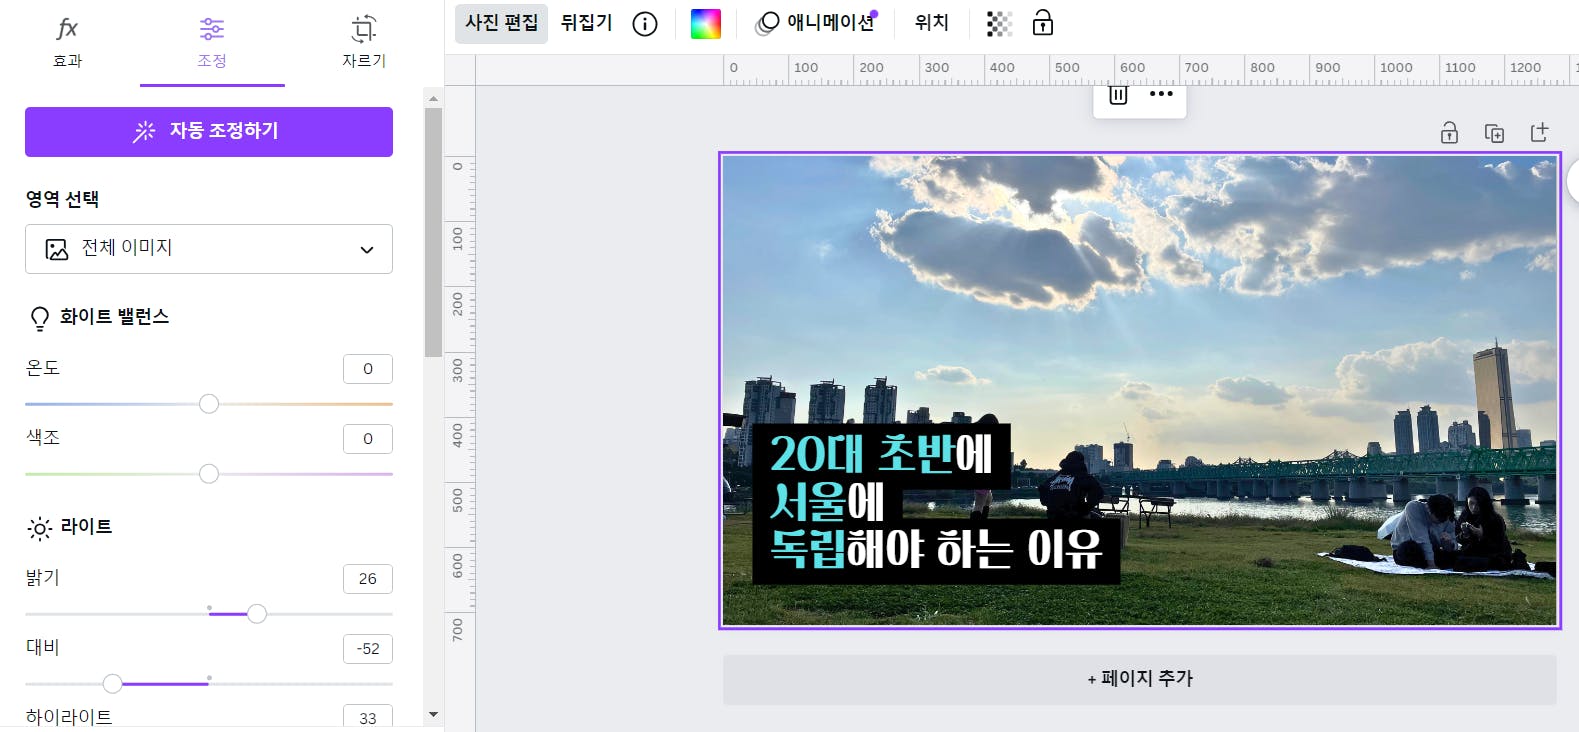The height and width of the screenshot is (732, 1579).
Task: Open the 뒤집기 flip menu
Action: [x=586, y=23]
